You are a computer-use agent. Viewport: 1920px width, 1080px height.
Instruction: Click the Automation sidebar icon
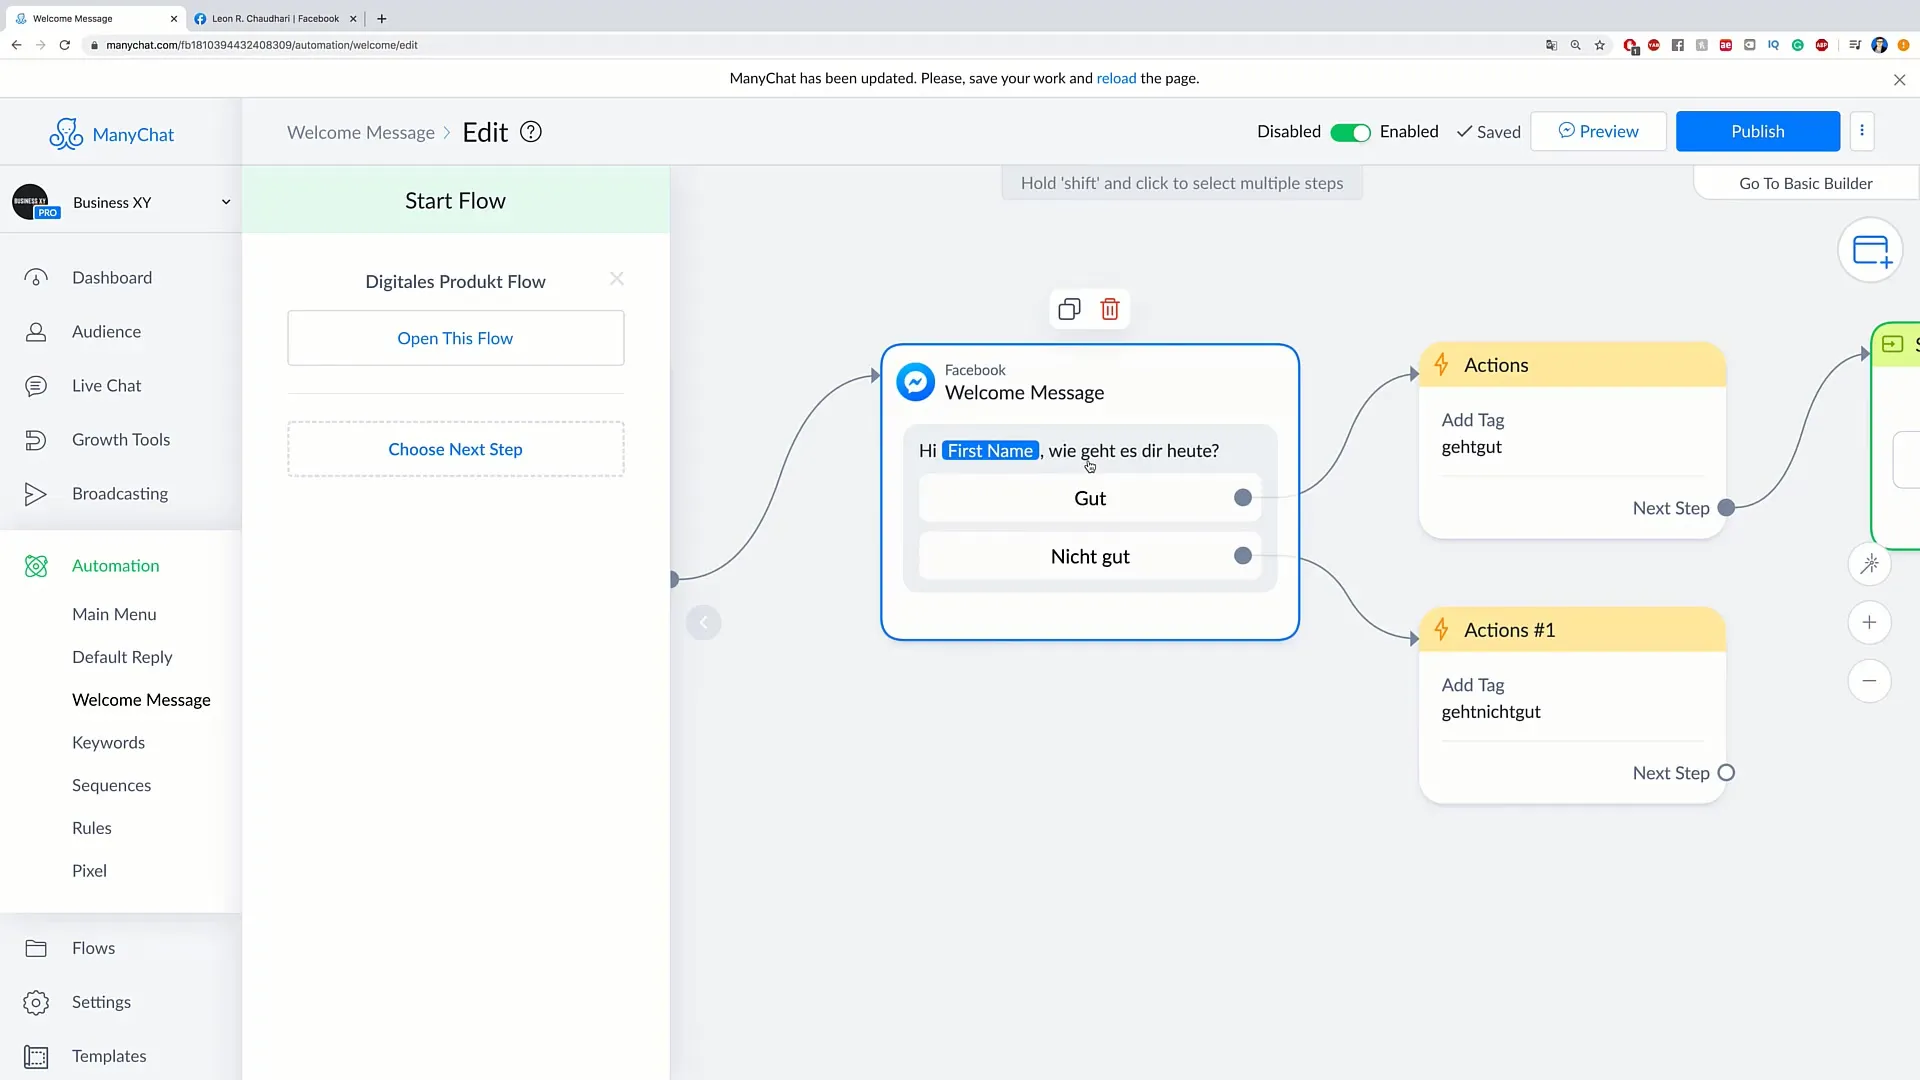pos(36,564)
